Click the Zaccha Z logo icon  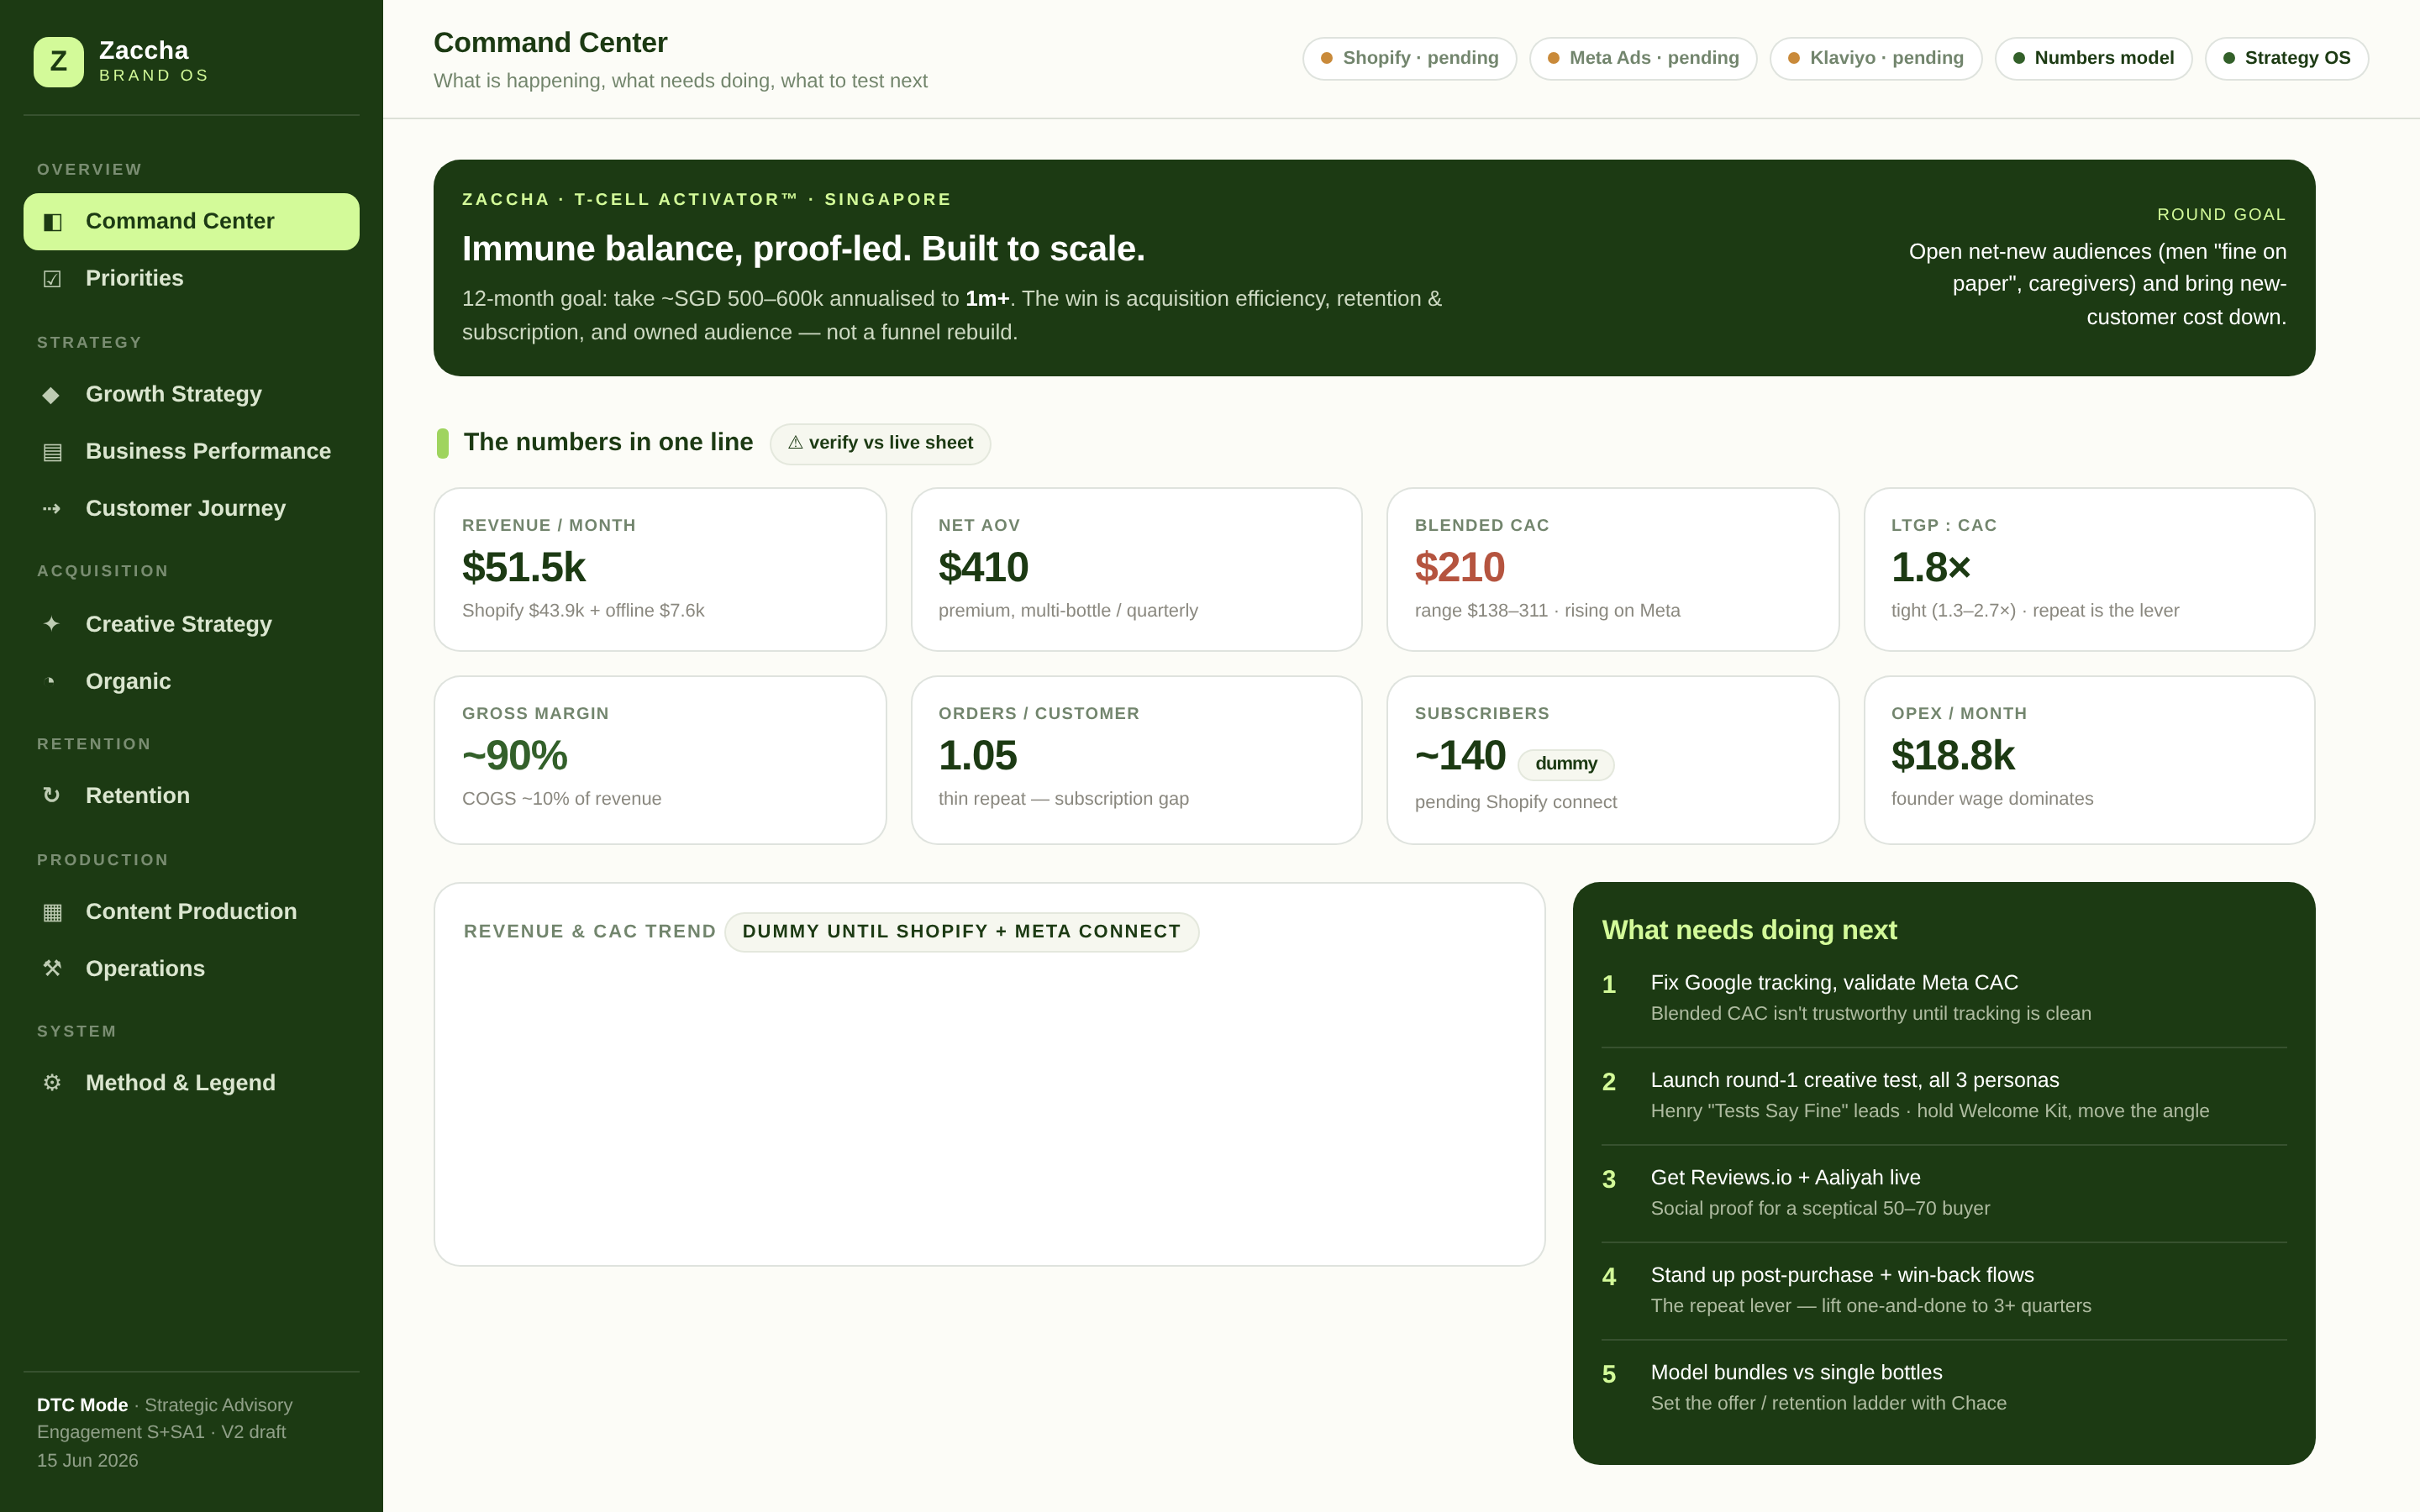[58, 62]
